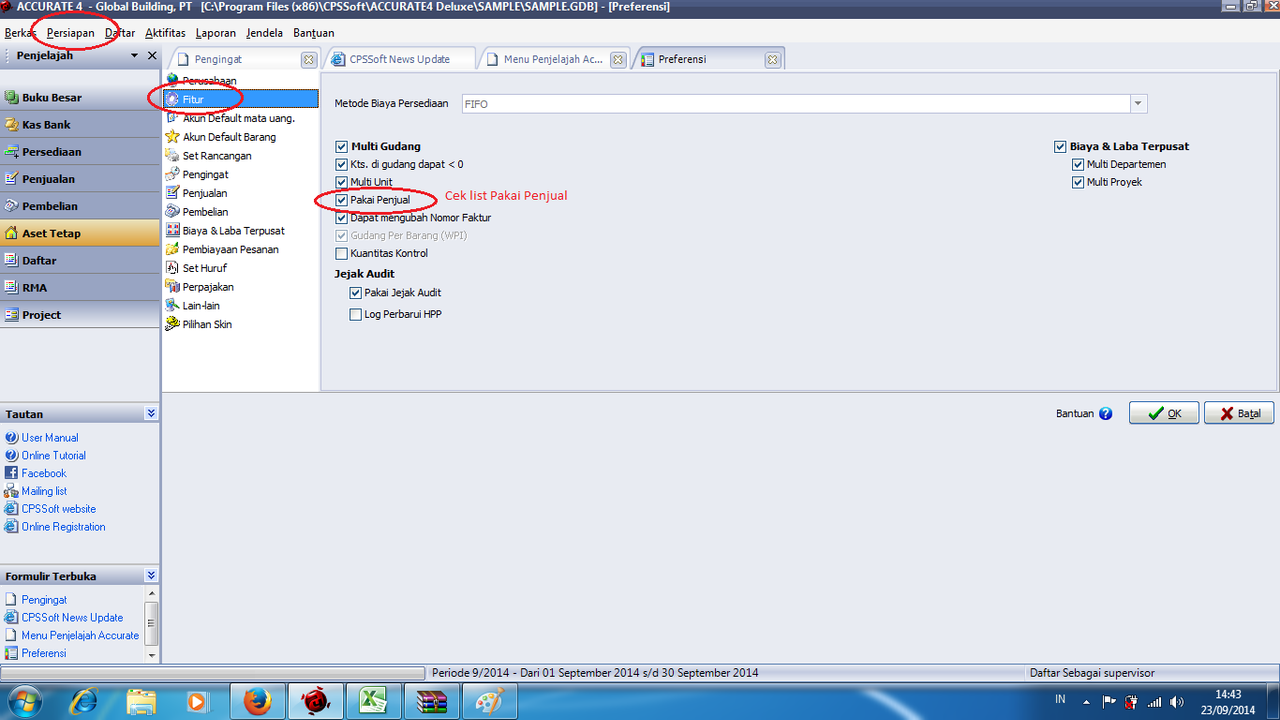Collapse the Tautan section
This screenshot has height=720, width=1280.
150,414
